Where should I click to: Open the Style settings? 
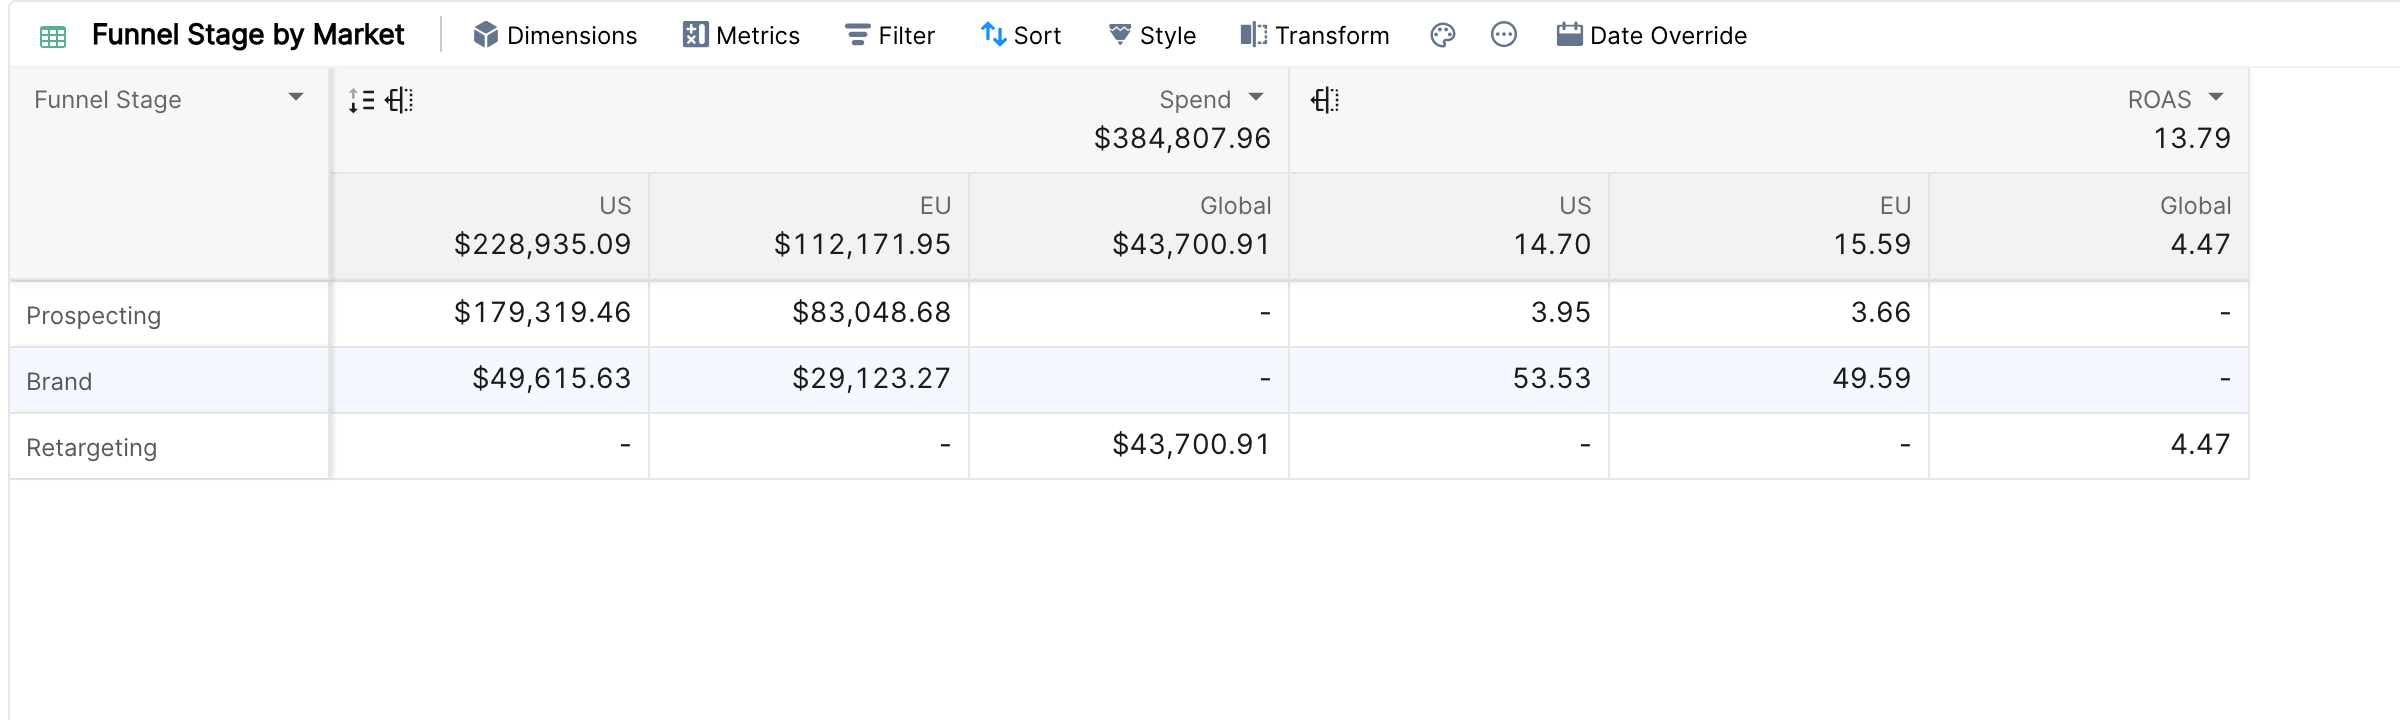tap(1152, 35)
